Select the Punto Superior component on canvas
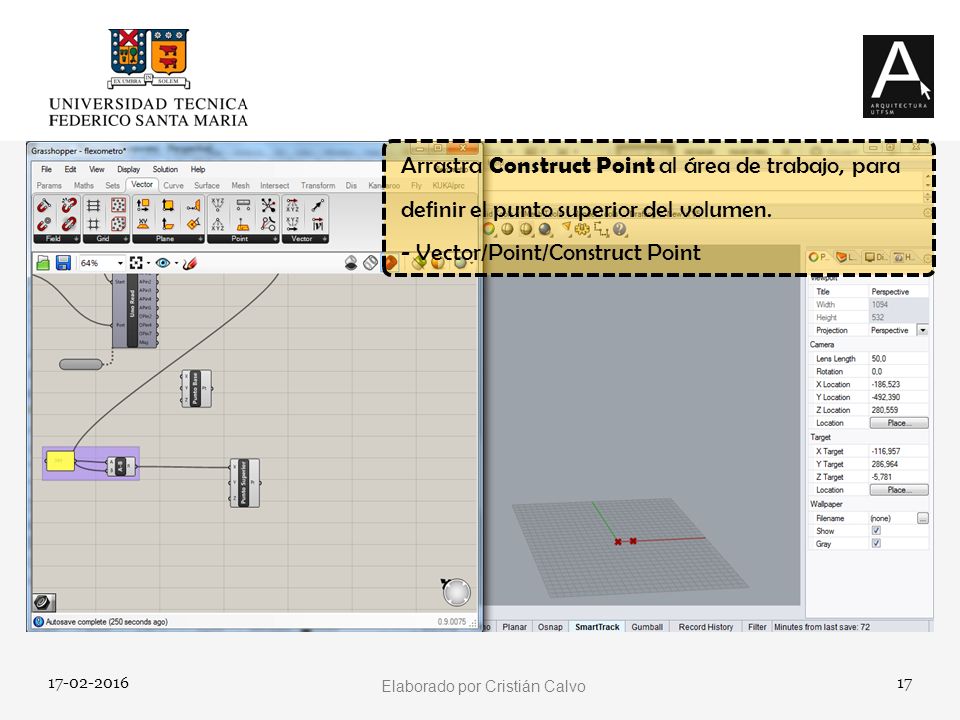This screenshot has width=960, height=720. click(x=244, y=482)
